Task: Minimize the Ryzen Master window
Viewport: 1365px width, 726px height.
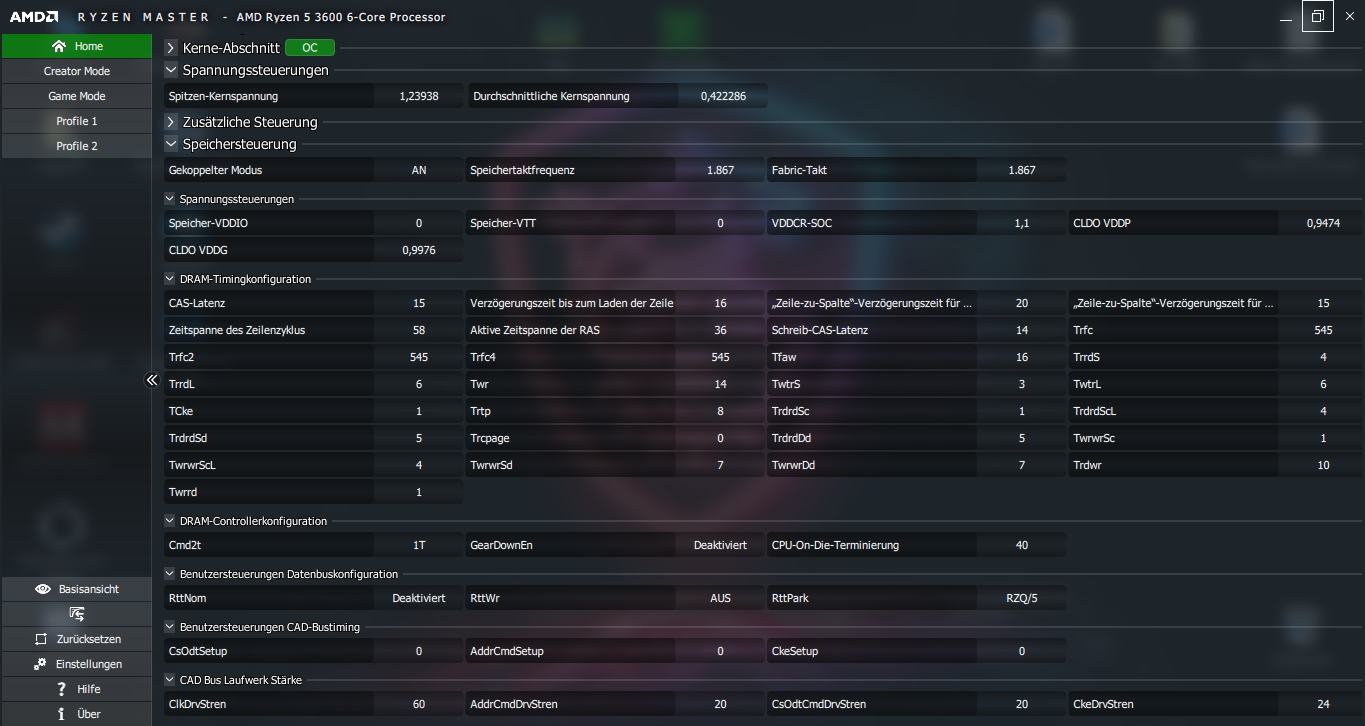Action: coord(1285,17)
